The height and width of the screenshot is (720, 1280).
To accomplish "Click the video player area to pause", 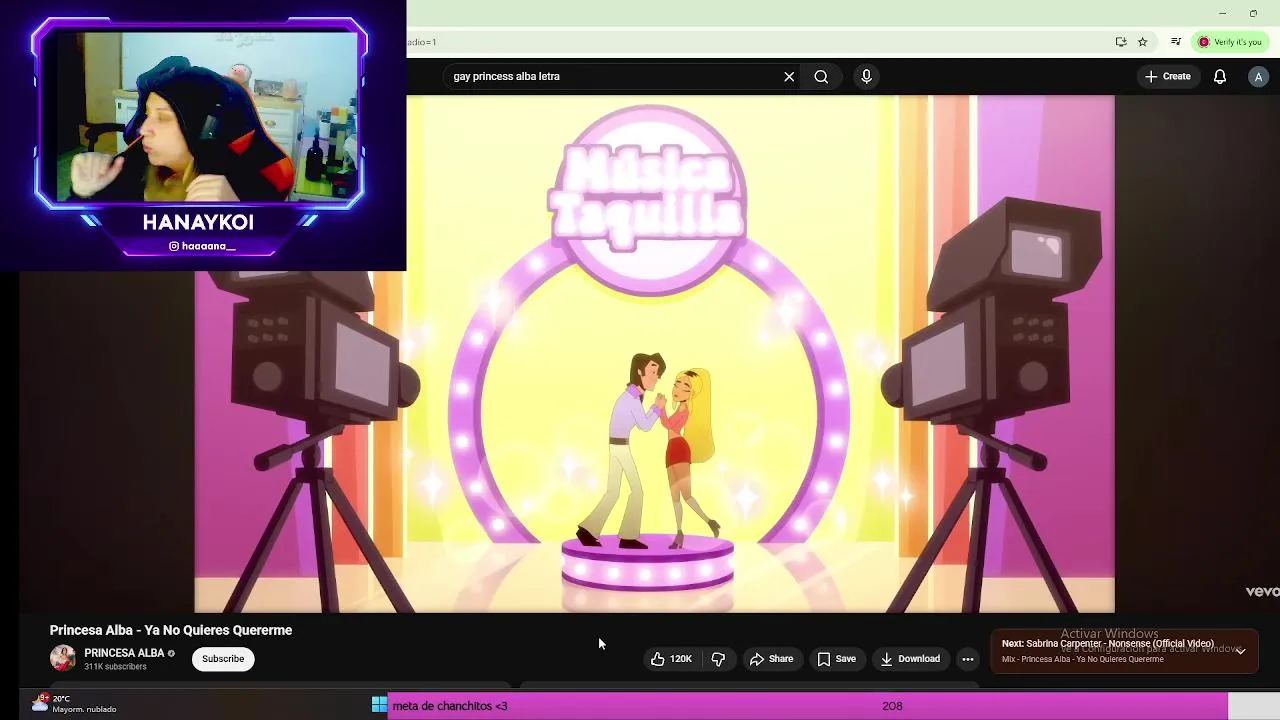I will (655, 353).
